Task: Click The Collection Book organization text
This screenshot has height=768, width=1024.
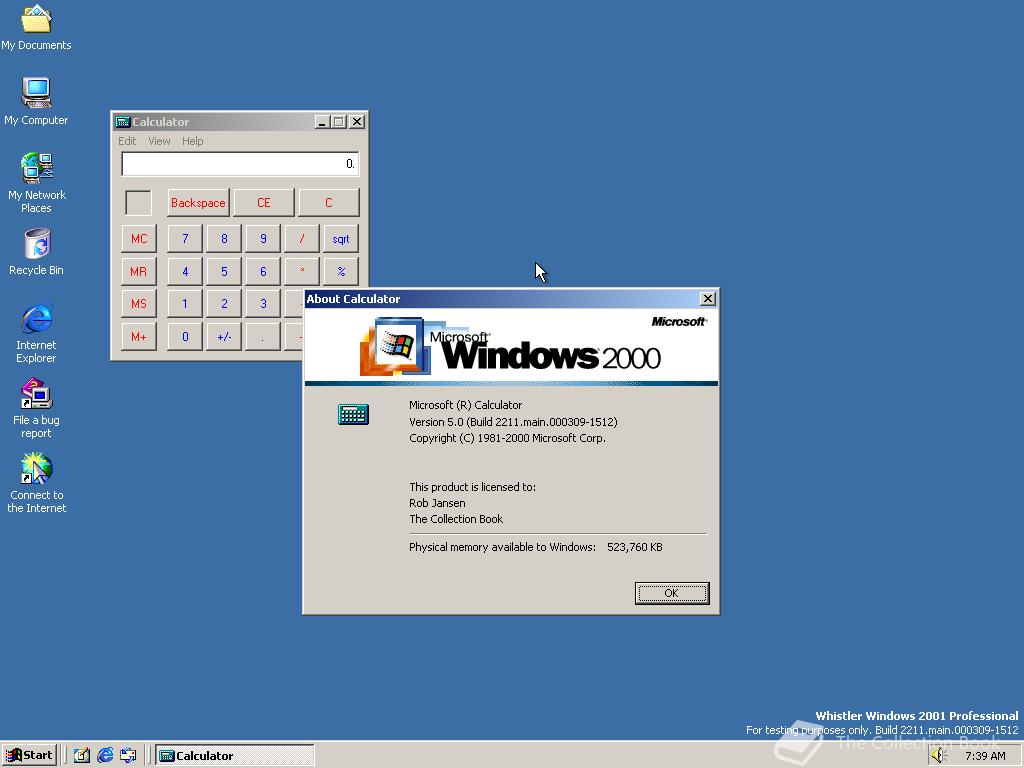Action: coord(456,519)
